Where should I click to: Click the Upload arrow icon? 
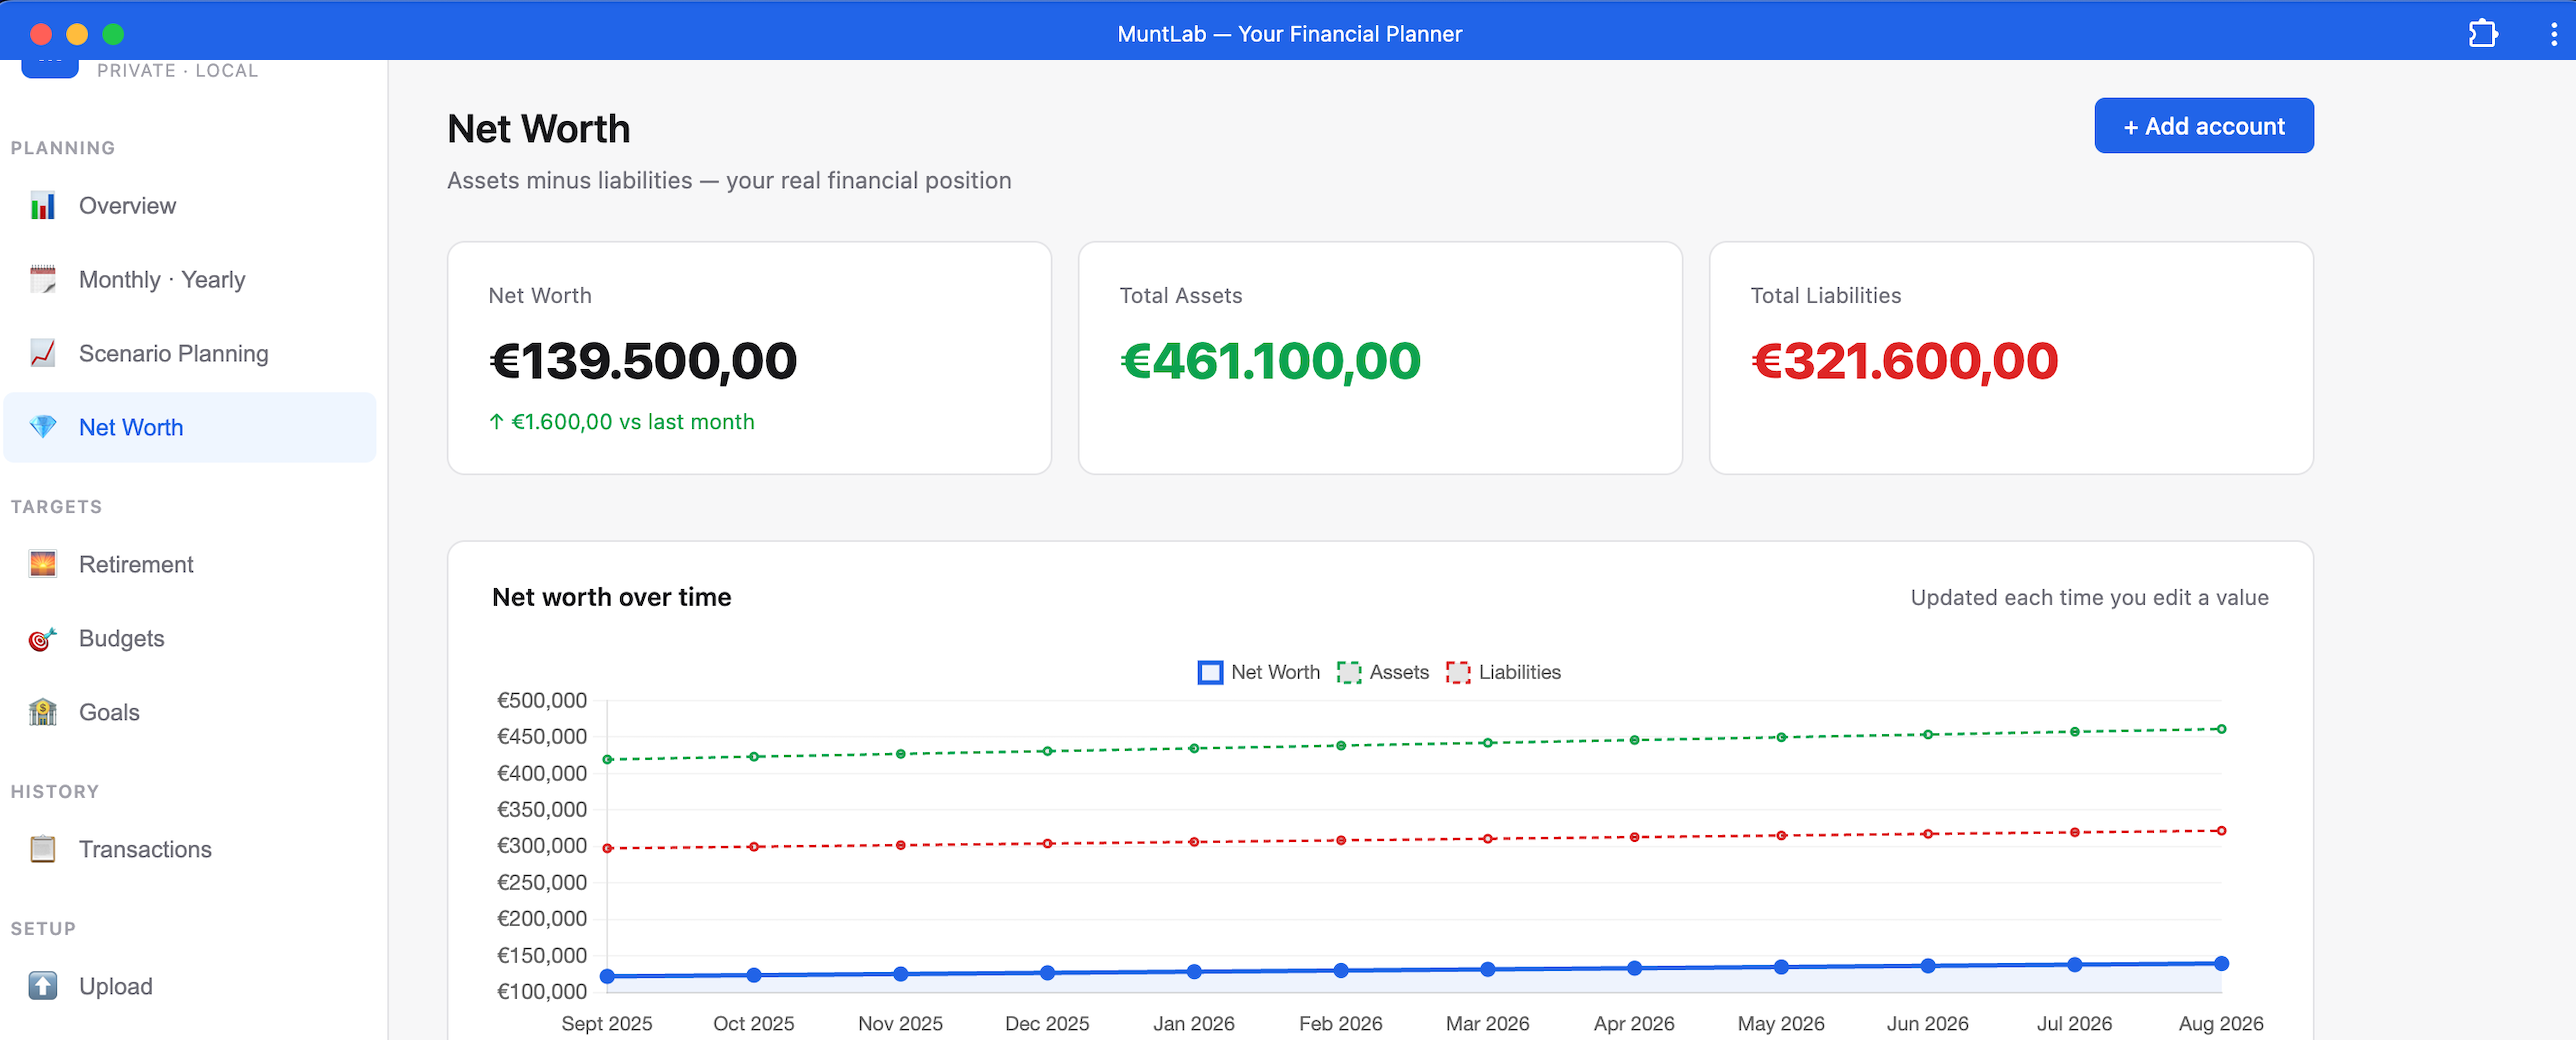(43, 987)
